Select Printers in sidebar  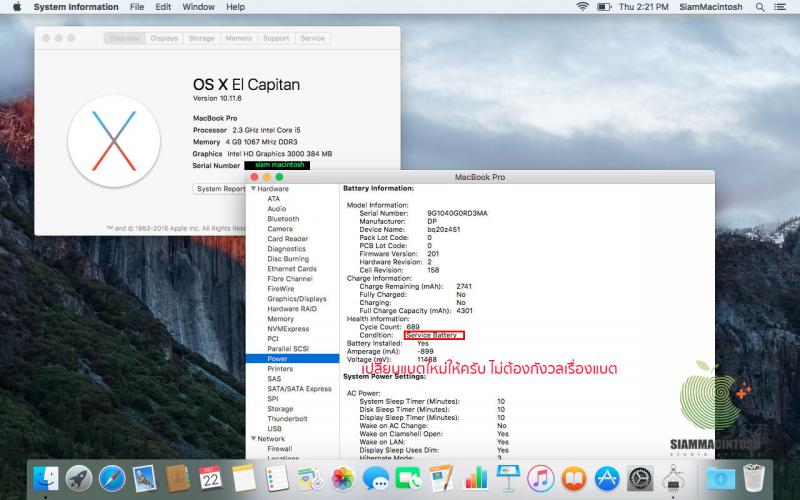(x=280, y=368)
